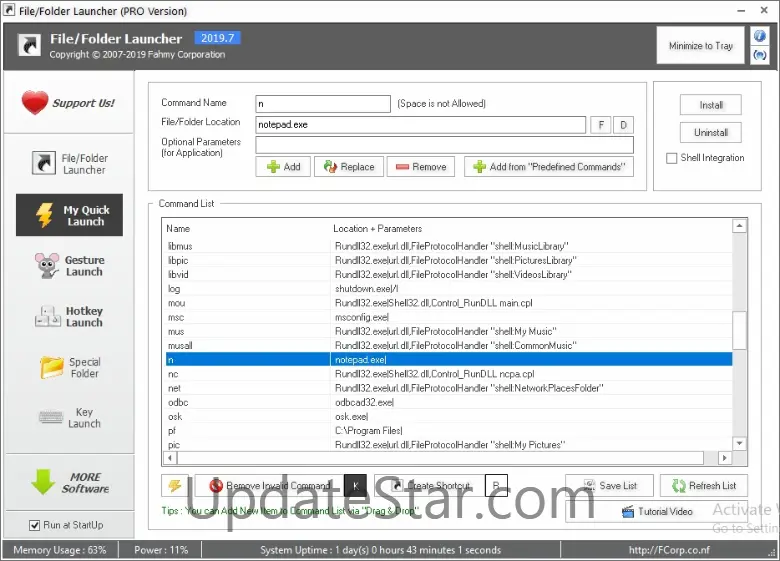Click the Command Name input field
Viewport: 780px width, 561px height.
pyautogui.click(x=323, y=103)
